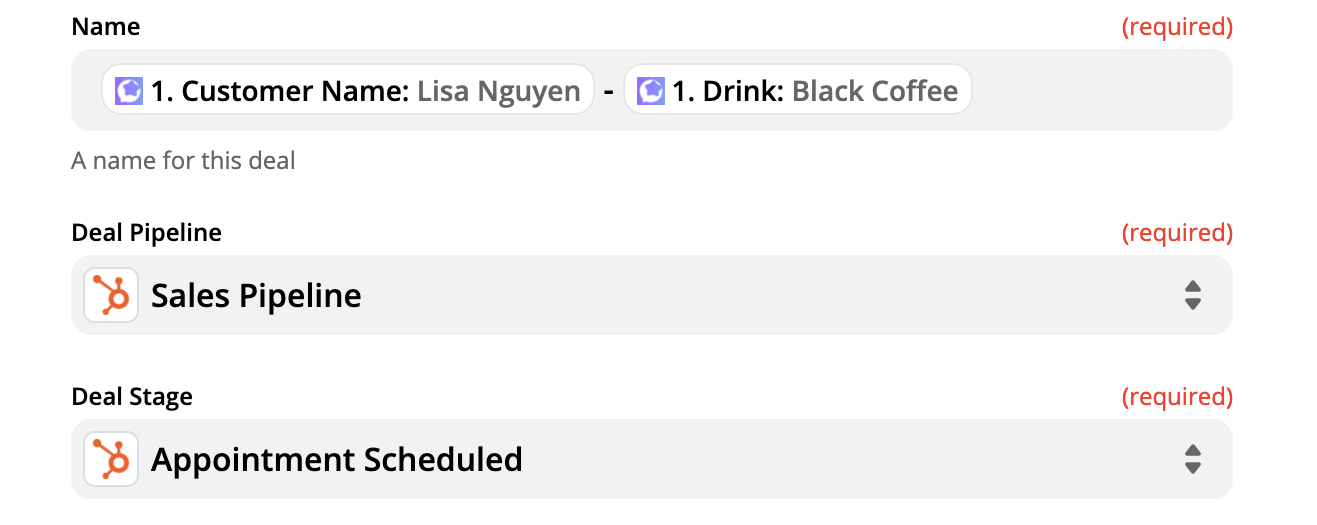Click the Deal Pipeline field label
The width and height of the screenshot is (1317, 525).
click(147, 233)
